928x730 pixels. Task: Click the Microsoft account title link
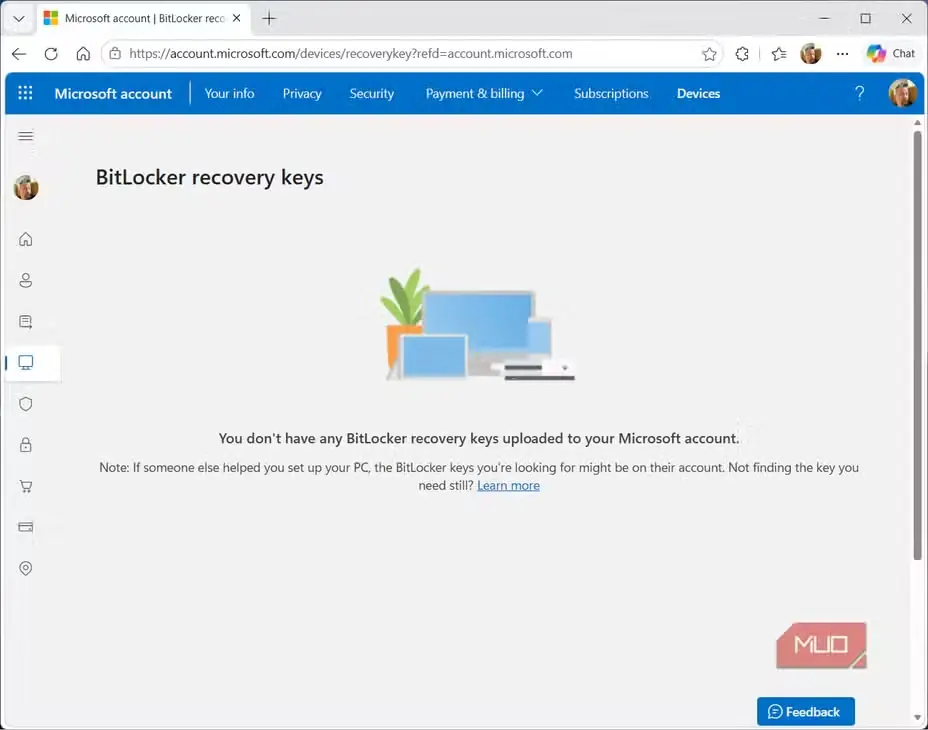coord(113,94)
